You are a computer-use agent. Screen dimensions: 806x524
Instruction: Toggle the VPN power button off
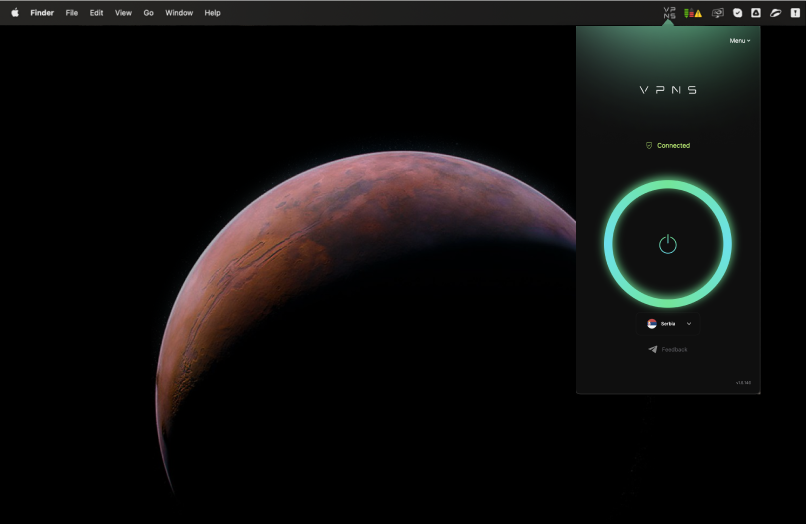(668, 244)
